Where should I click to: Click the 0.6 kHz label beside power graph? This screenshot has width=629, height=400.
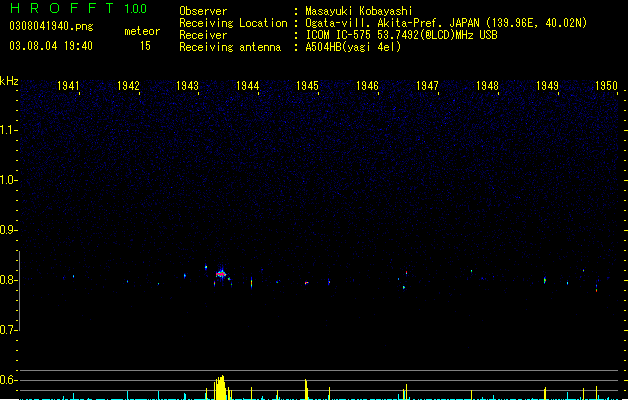point(7,380)
